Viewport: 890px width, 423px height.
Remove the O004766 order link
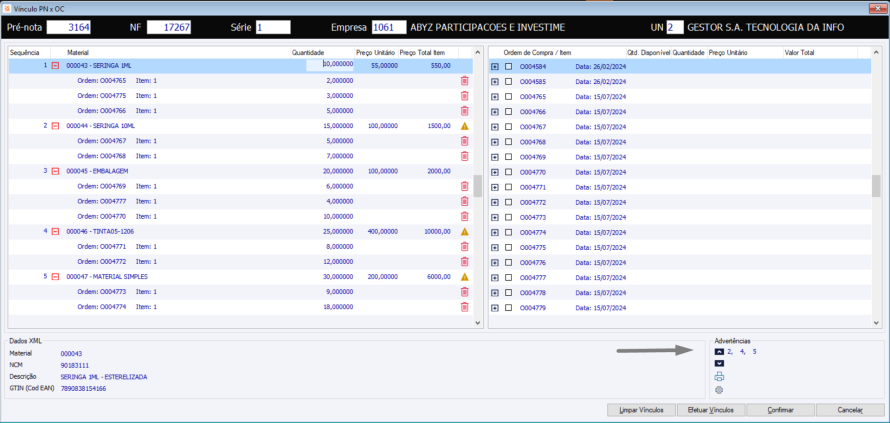464,111
